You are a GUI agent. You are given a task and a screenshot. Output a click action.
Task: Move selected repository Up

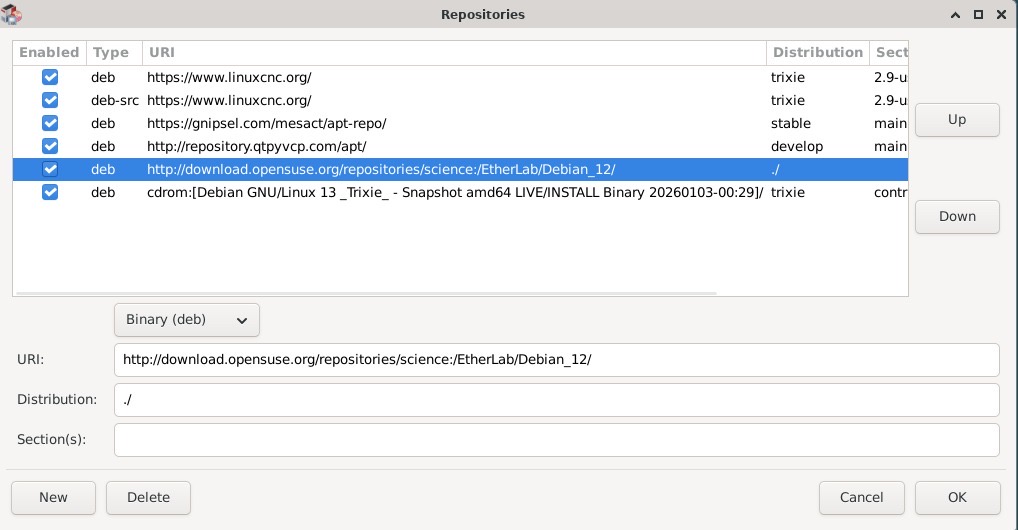957,120
